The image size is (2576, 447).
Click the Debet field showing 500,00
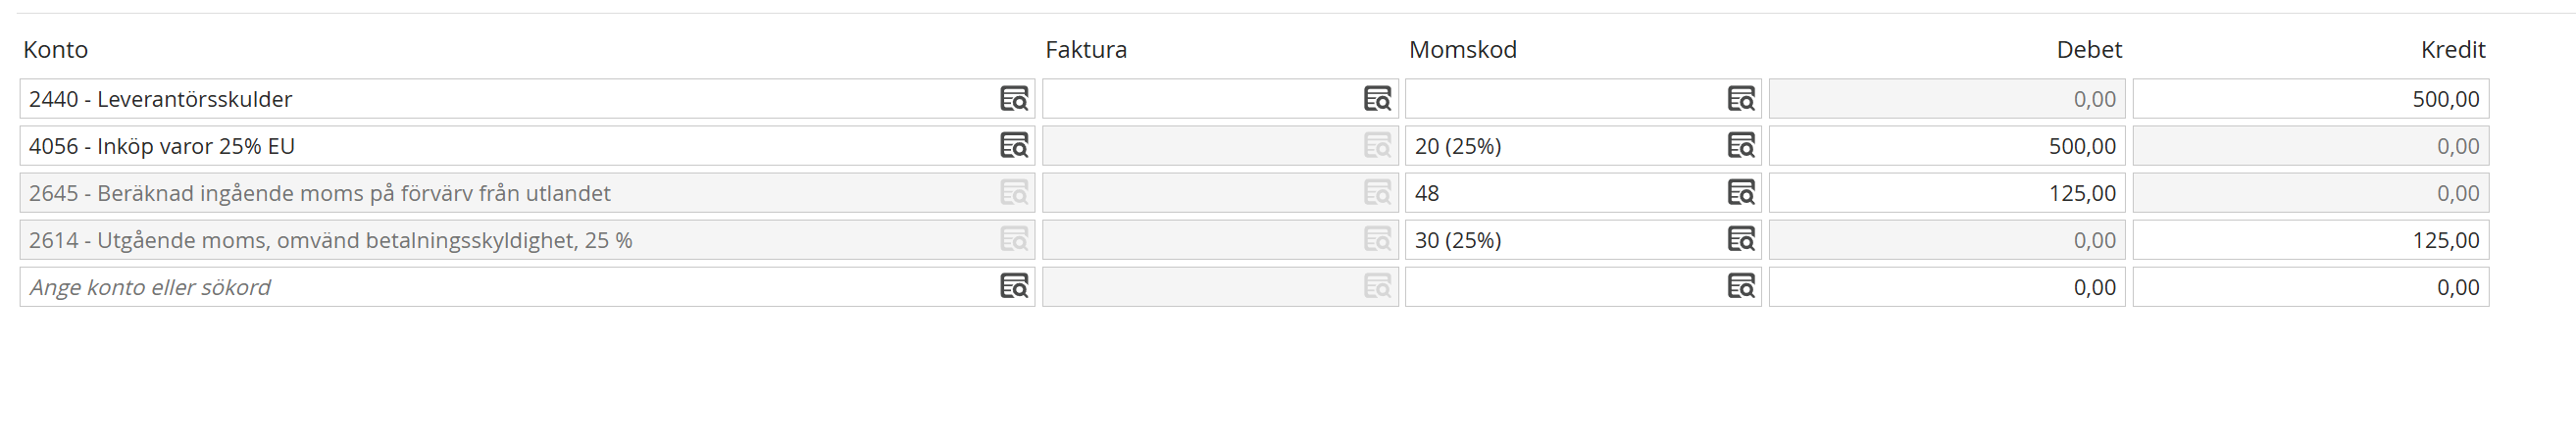1946,146
